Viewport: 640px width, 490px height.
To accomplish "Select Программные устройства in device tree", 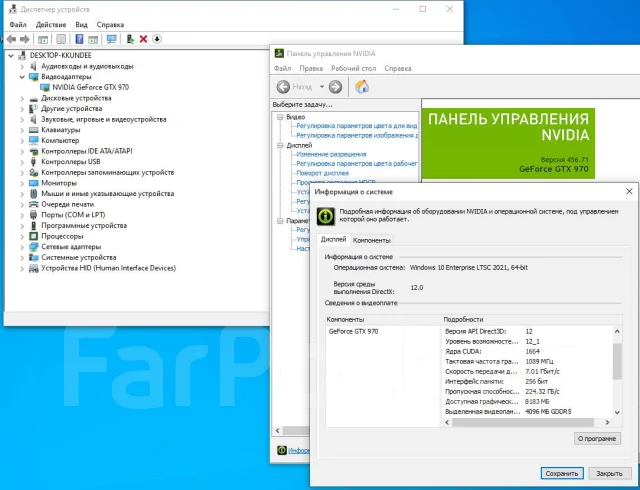I will (84, 225).
